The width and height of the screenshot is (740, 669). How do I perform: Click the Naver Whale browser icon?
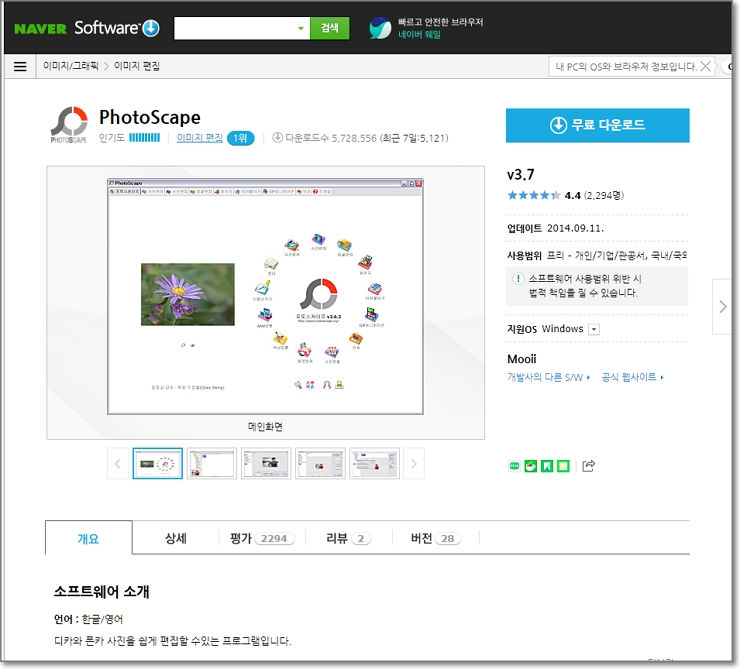pyautogui.click(x=380, y=28)
